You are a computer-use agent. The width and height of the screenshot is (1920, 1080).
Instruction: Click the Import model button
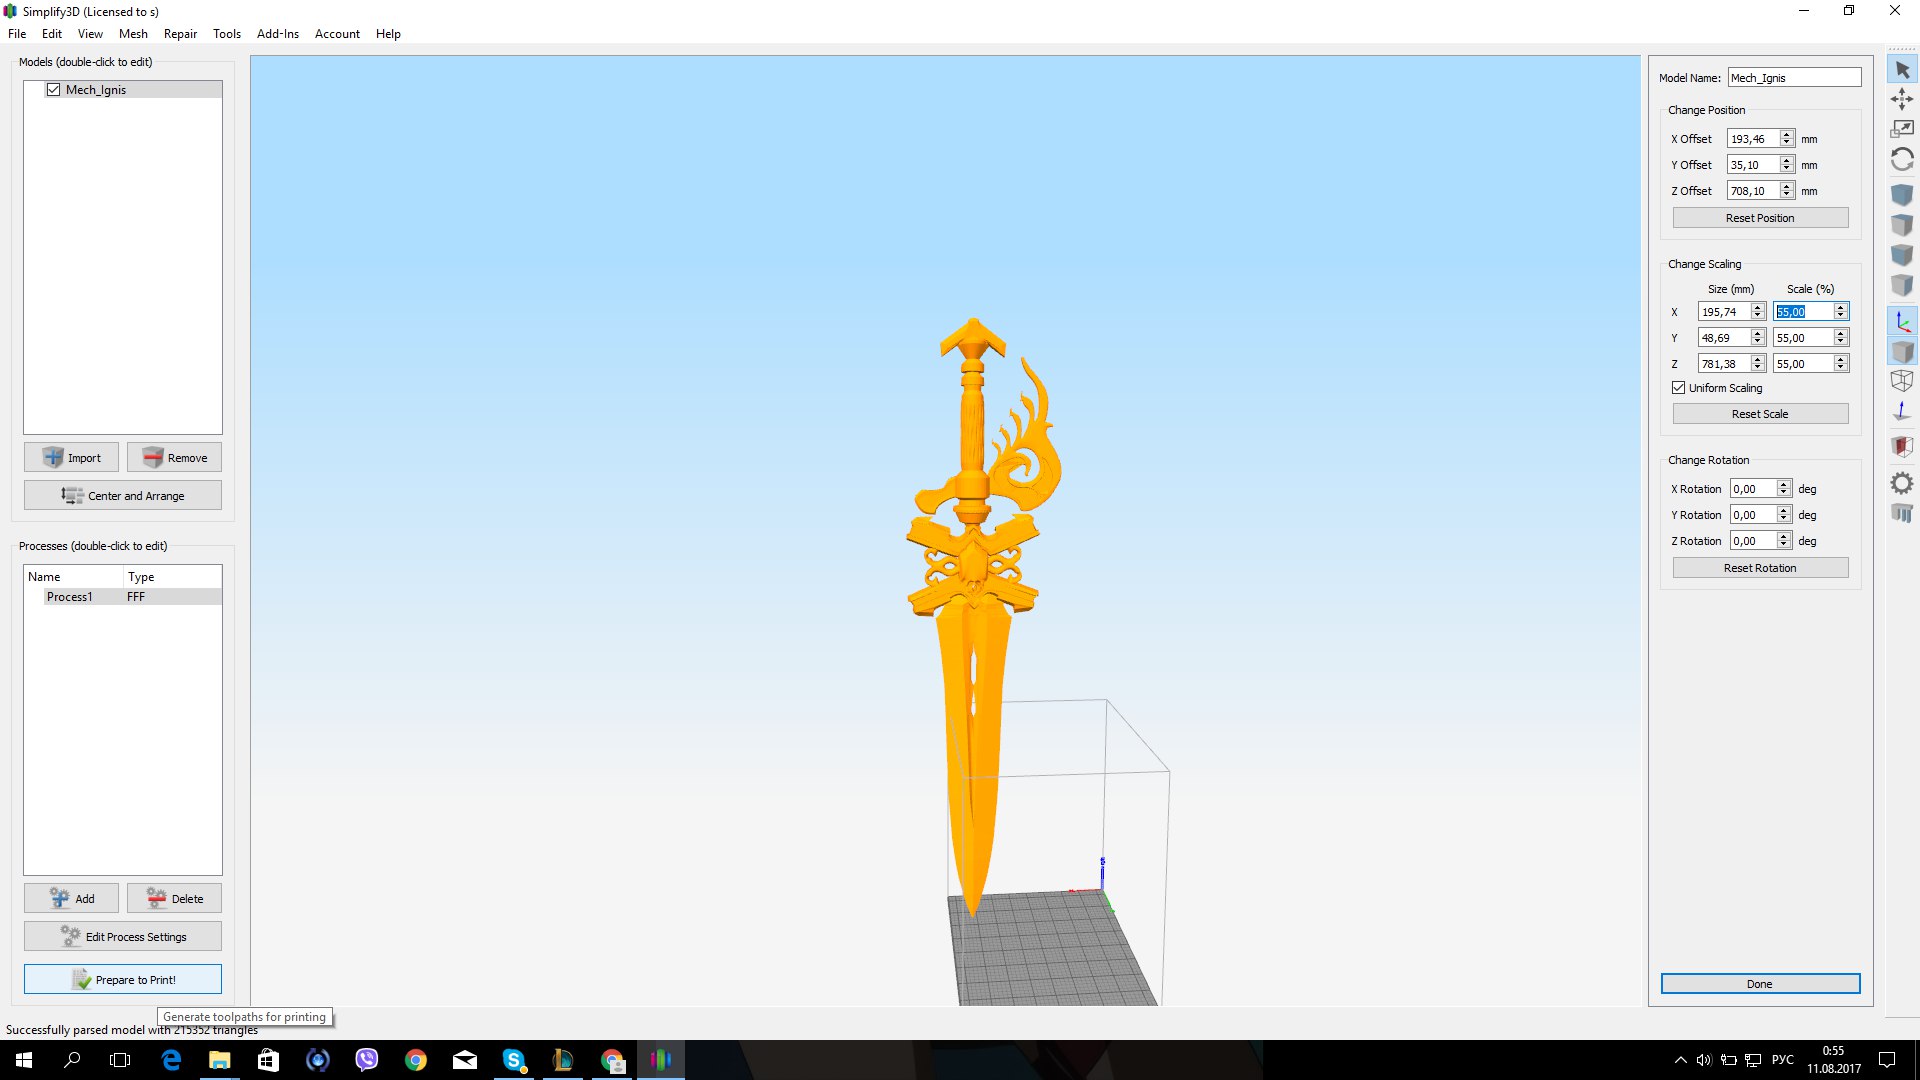[71, 458]
